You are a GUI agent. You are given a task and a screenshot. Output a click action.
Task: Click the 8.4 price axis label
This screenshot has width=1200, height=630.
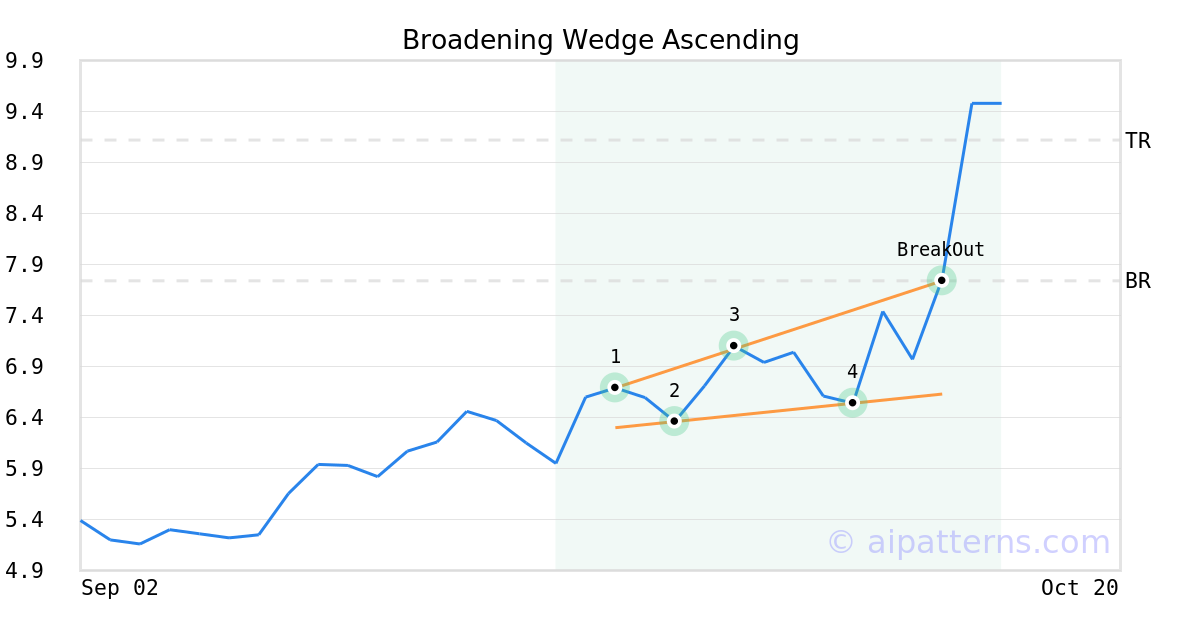point(24,214)
